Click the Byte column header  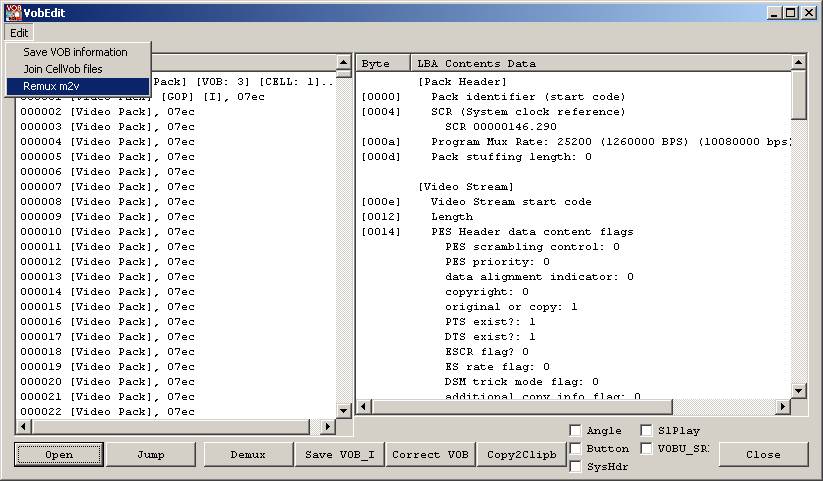coord(384,63)
